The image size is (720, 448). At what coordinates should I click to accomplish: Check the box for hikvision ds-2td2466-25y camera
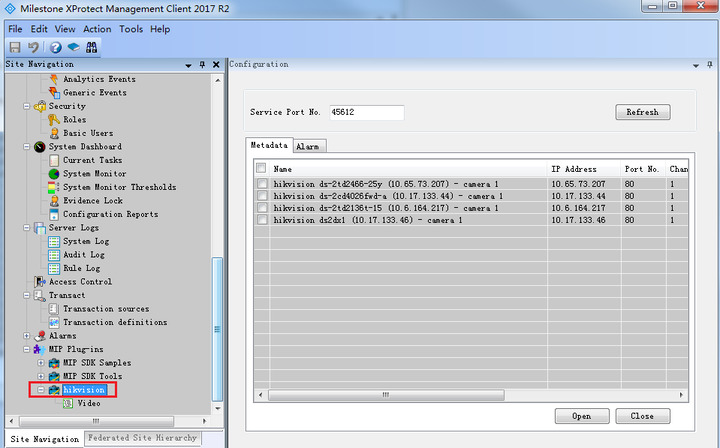(262, 184)
